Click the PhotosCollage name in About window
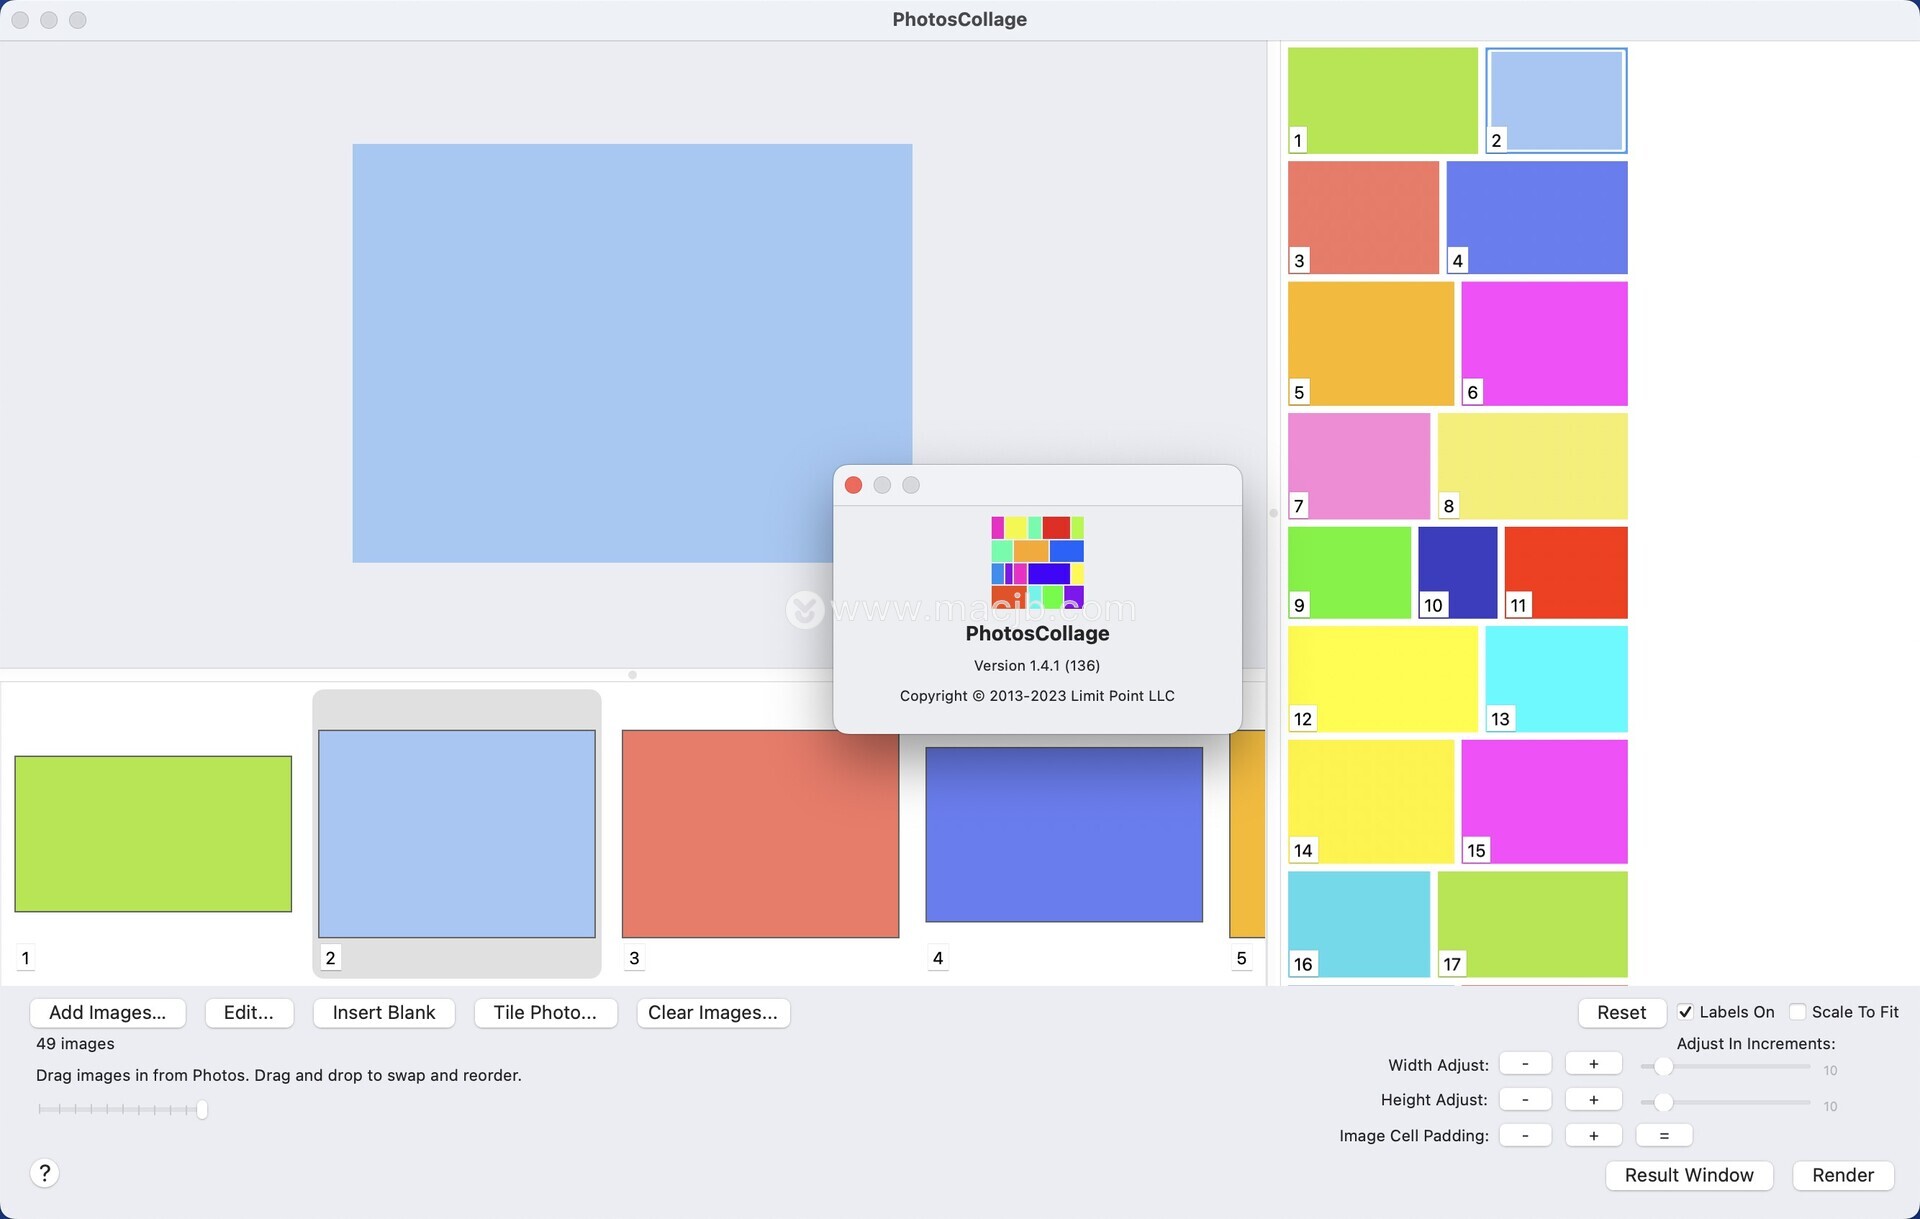 pos(1037,634)
